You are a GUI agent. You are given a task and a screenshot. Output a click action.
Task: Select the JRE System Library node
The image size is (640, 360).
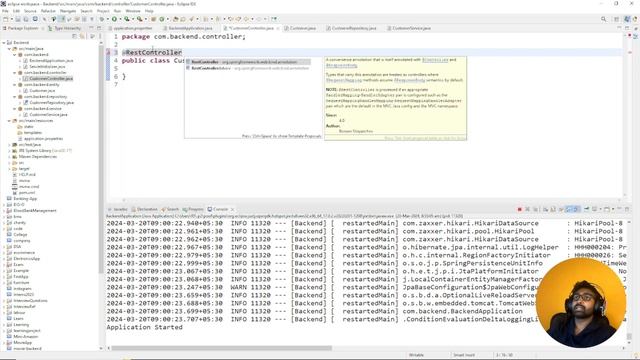pos(42,151)
